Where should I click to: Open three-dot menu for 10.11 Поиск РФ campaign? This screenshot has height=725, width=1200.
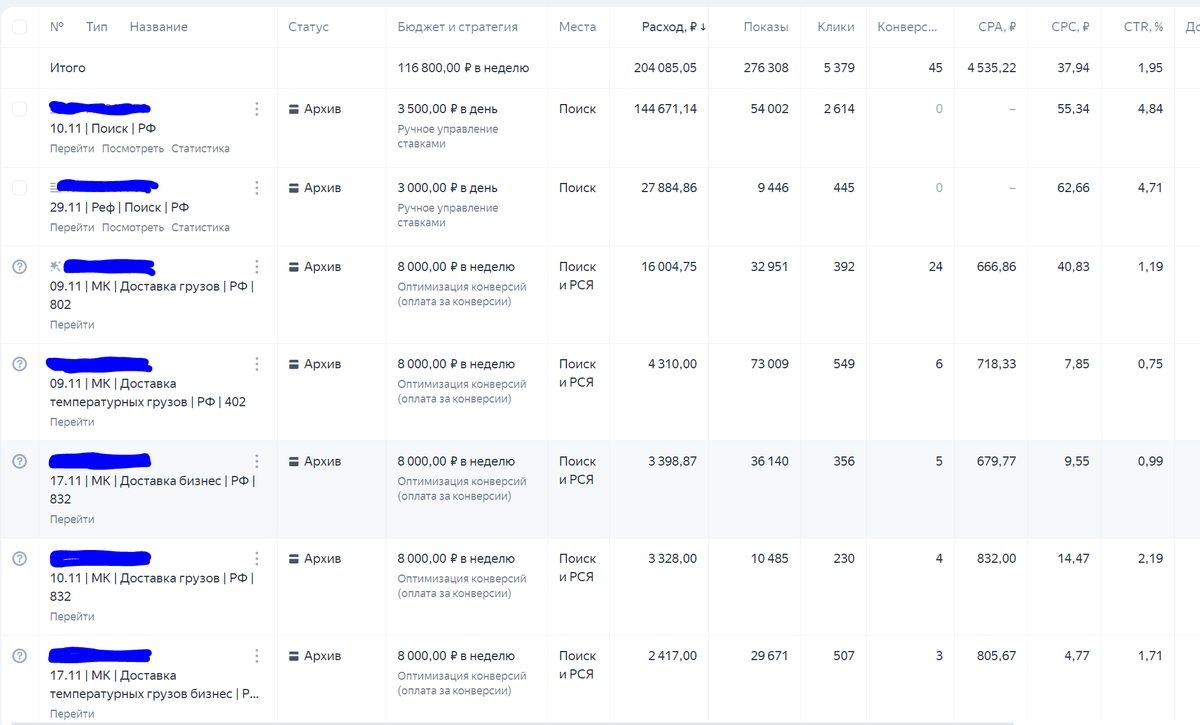(257, 109)
